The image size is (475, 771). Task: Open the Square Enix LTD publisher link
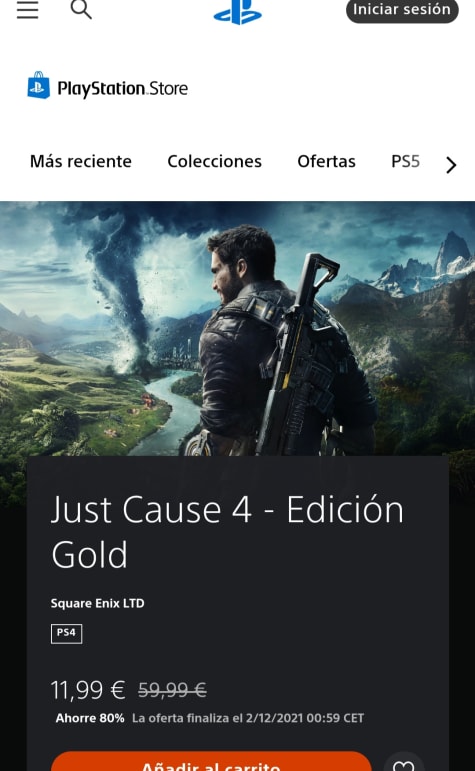point(97,603)
